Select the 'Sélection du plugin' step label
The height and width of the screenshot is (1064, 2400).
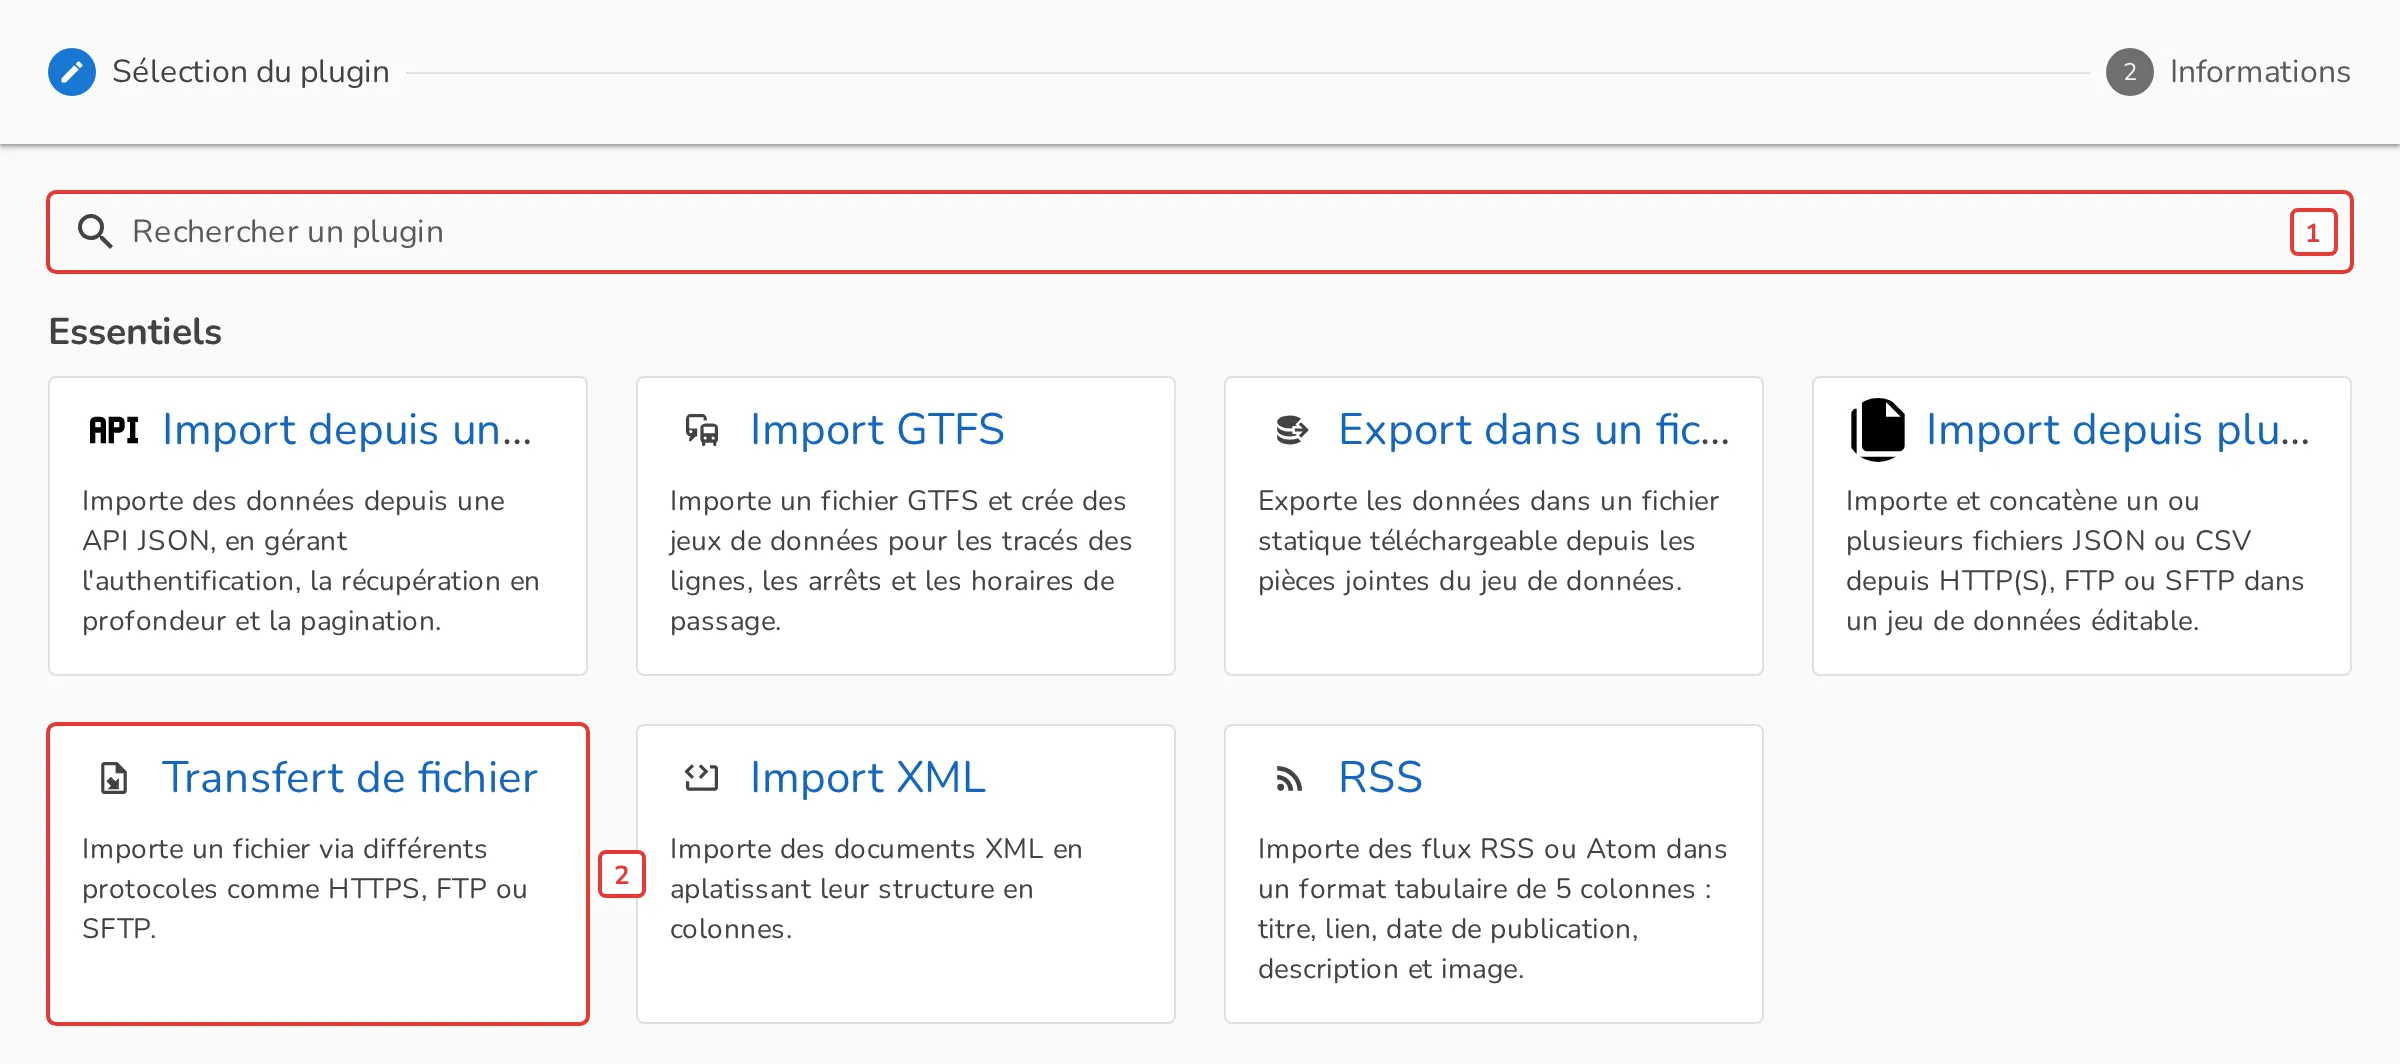[x=251, y=72]
